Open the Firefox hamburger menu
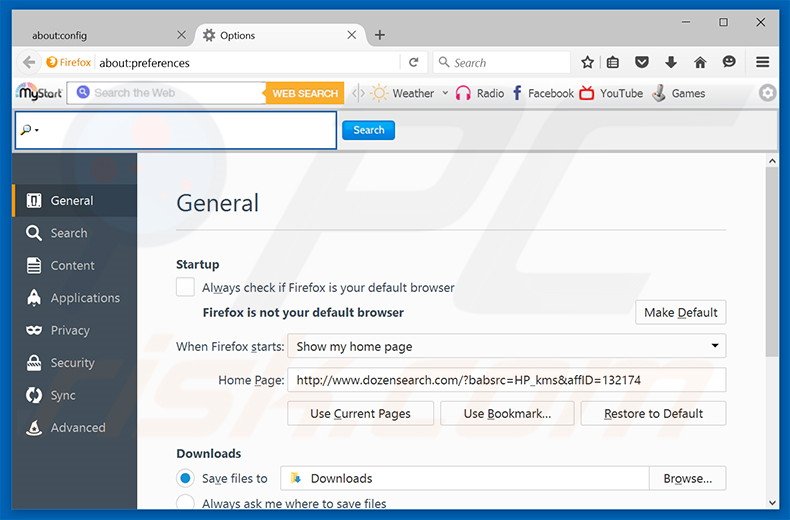The image size is (790, 520). (x=762, y=62)
